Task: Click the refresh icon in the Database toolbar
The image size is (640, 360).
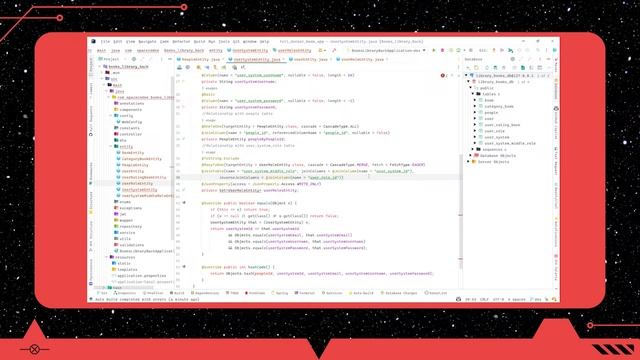Action: (x=487, y=67)
